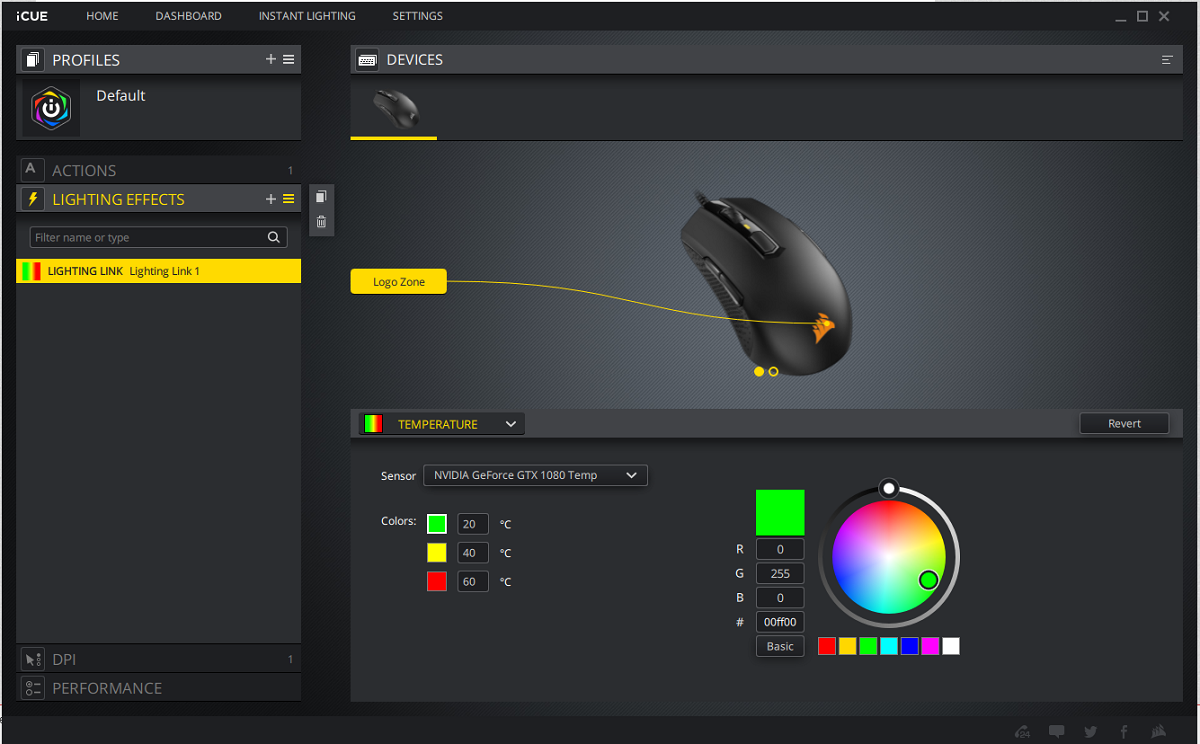Open the Facebook icon in footer
Viewport: 1200px width, 744px height.
click(x=1124, y=731)
